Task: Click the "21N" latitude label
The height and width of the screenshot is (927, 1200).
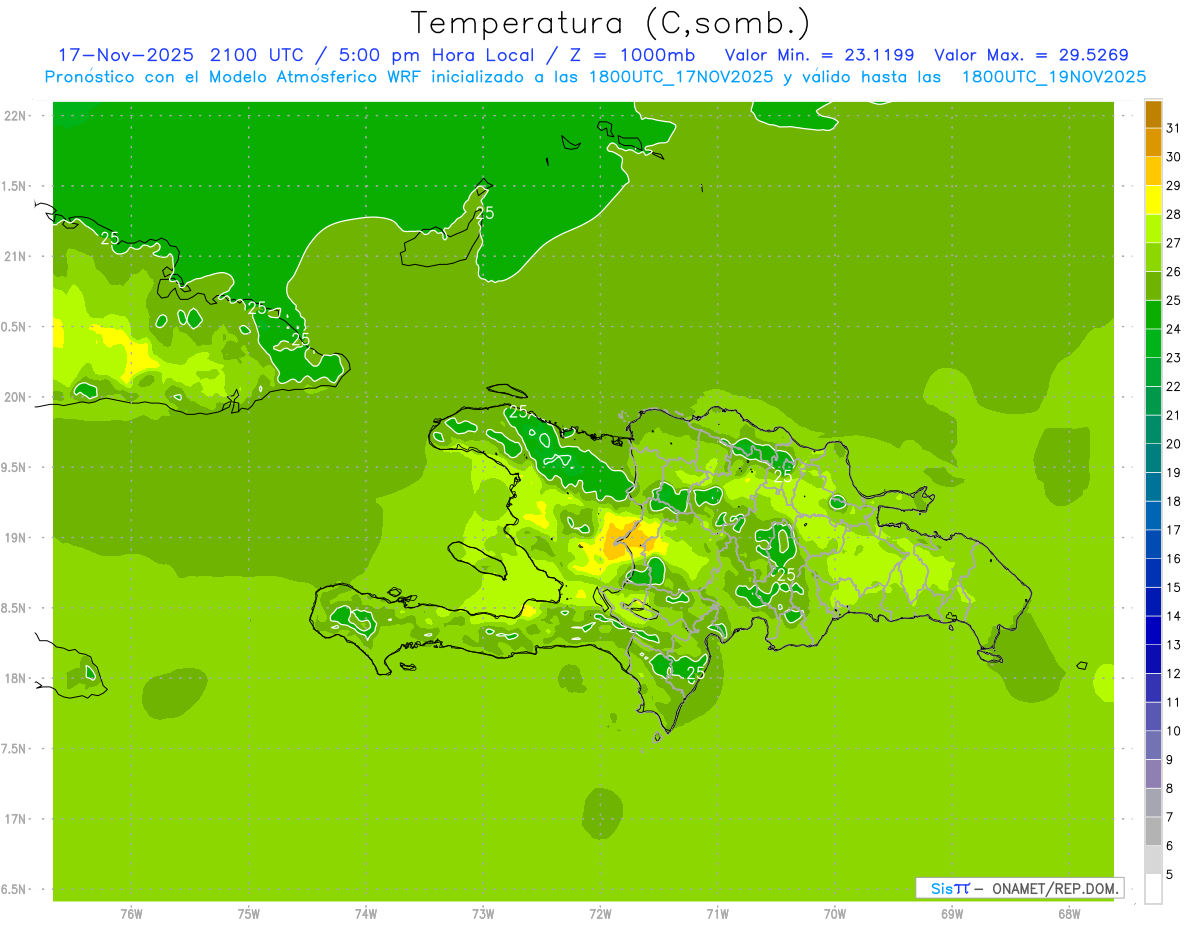Action: click(x=14, y=256)
